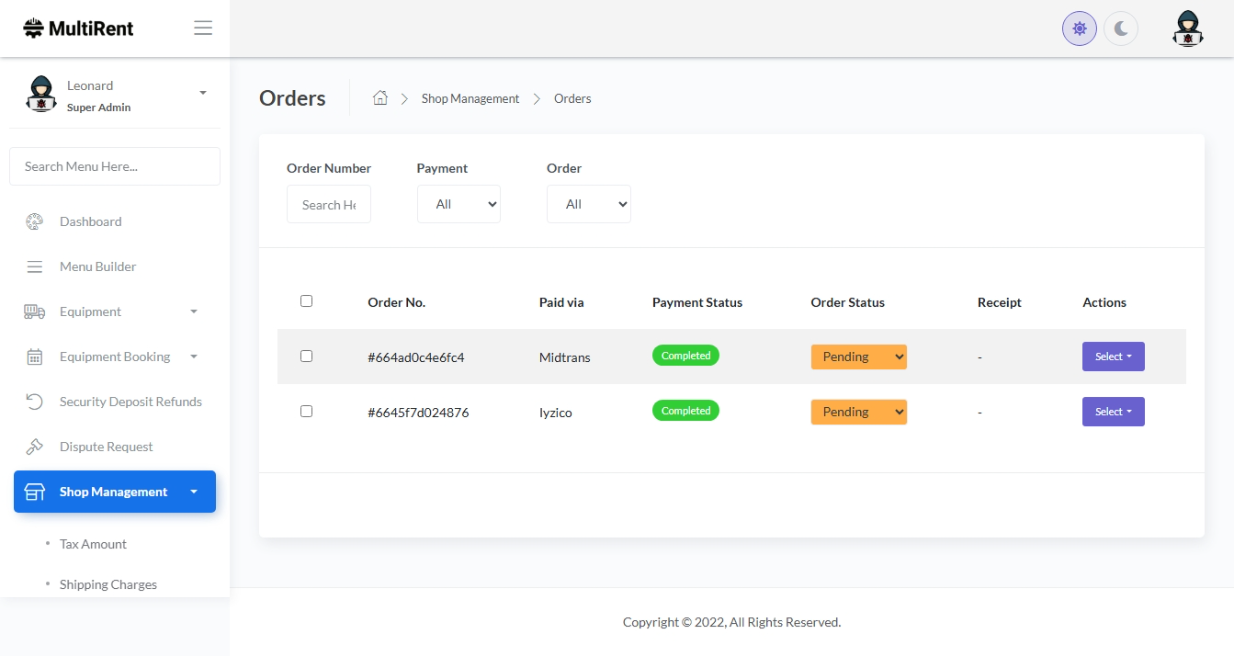Click the Security Deposit Refunds icon
This screenshot has width=1234, height=656.
click(34, 402)
